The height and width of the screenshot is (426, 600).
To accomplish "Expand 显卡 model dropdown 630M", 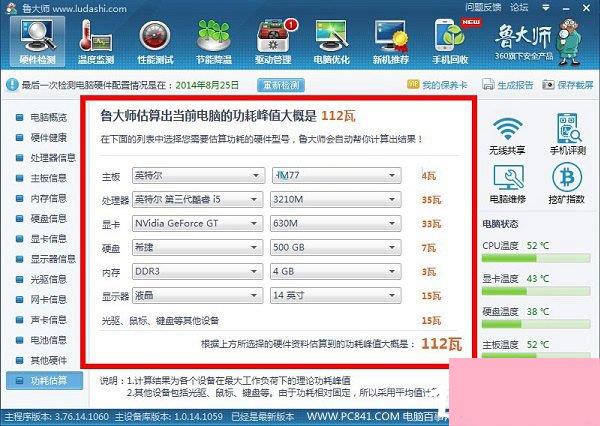I will pos(336,224).
